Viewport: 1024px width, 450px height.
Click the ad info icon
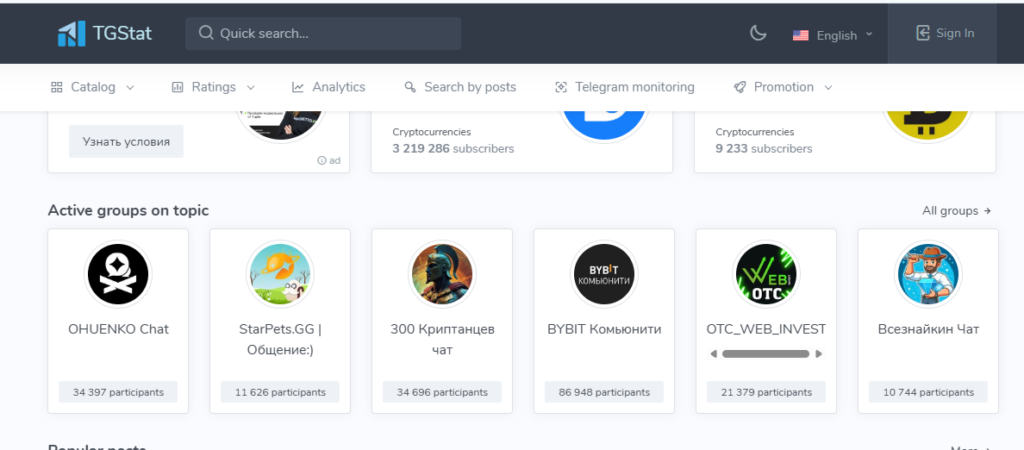tap(321, 160)
